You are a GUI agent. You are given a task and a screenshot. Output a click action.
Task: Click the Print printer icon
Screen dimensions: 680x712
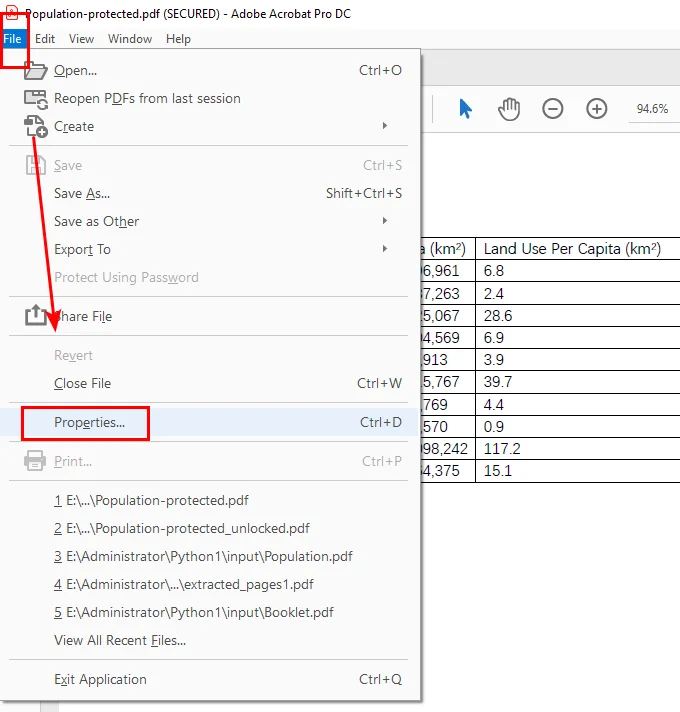pos(35,461)
